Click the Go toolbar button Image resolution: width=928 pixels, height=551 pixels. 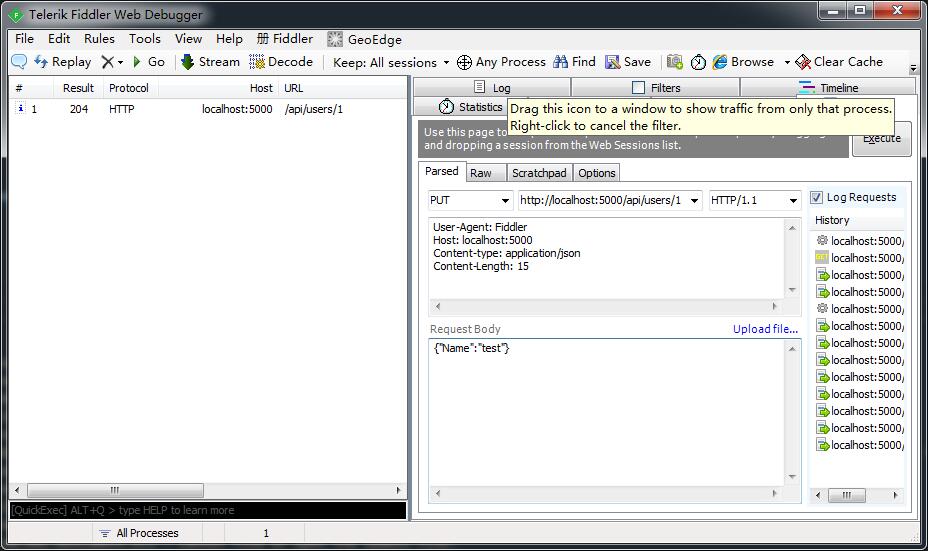[149, 62]
